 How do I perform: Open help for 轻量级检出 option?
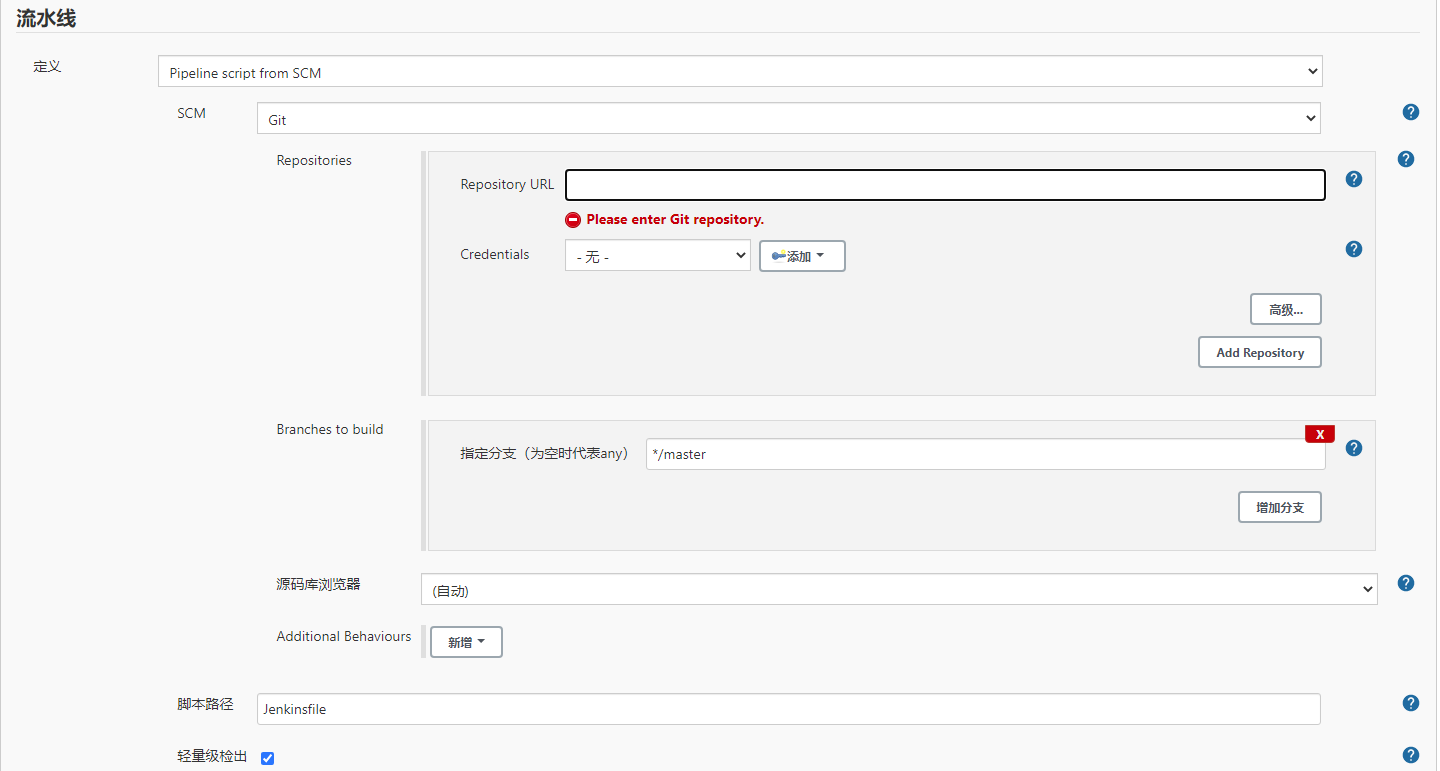(1411, 755)
